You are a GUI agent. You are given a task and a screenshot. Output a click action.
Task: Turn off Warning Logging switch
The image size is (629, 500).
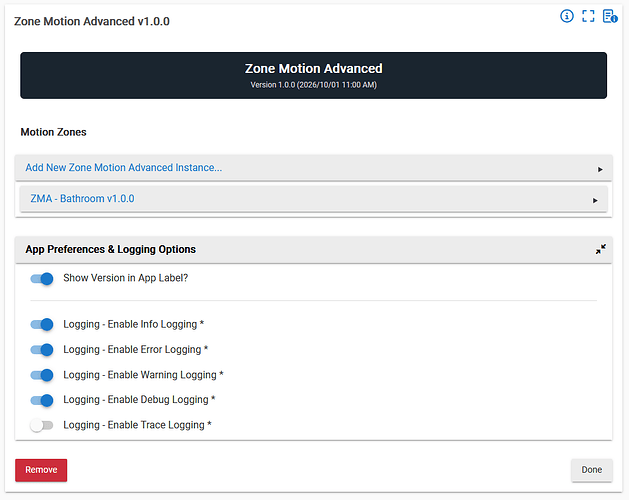click(42, 375)
